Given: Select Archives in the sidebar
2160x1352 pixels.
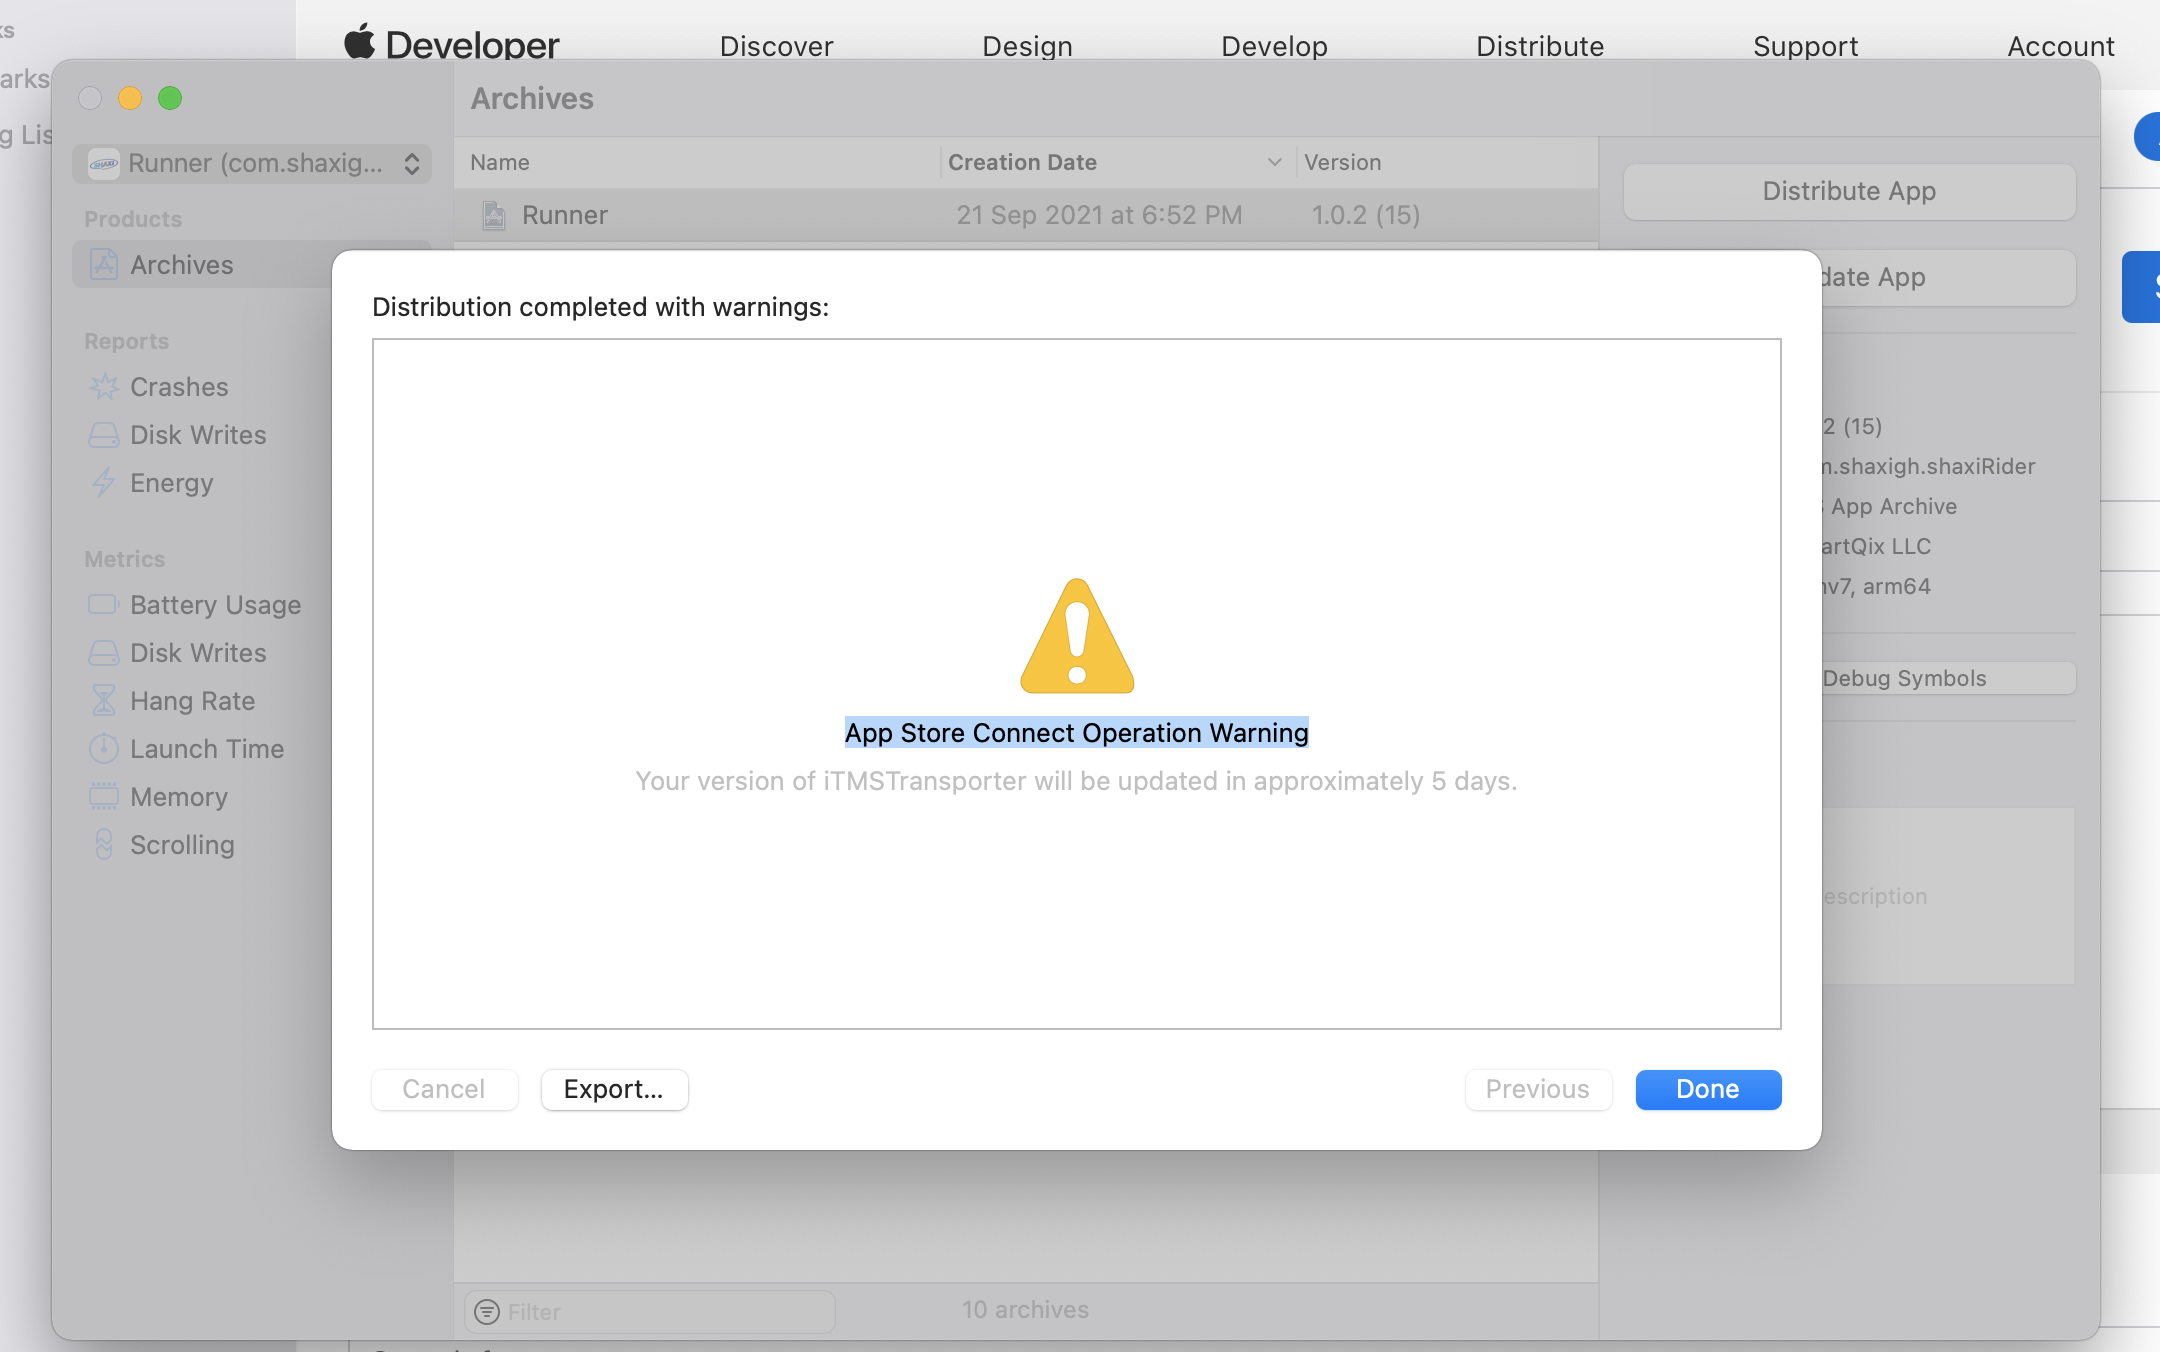Looking at the screenshot, I should point(182,265).
